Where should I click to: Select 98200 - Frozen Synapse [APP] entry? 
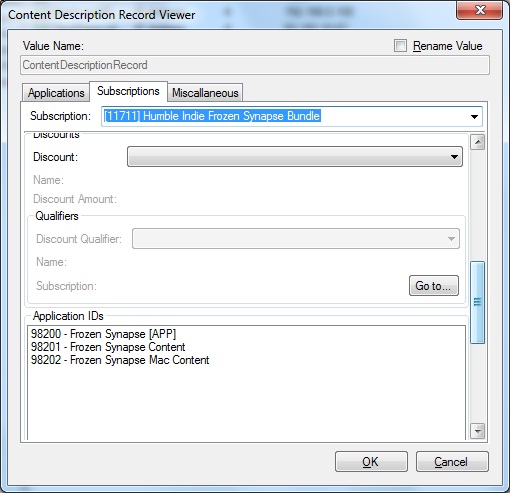(x=103, y=334)
